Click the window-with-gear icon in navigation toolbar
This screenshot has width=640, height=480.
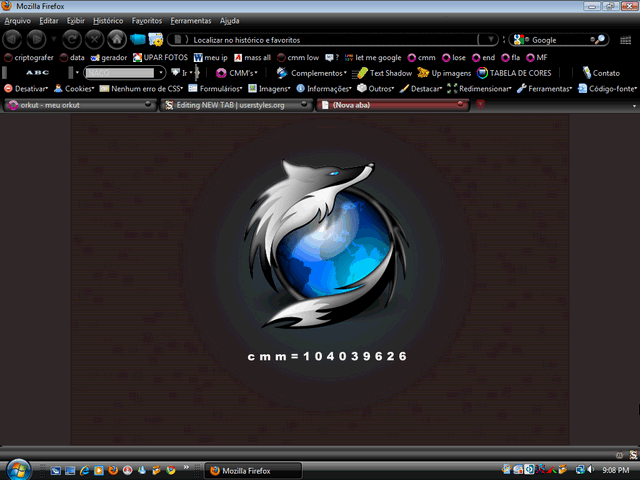click(156, 40)
